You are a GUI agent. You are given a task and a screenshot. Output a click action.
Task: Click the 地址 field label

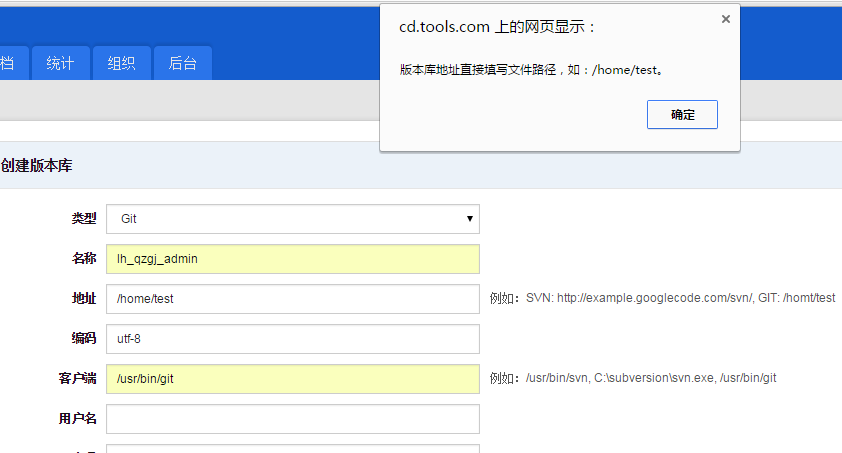[84, 298]
